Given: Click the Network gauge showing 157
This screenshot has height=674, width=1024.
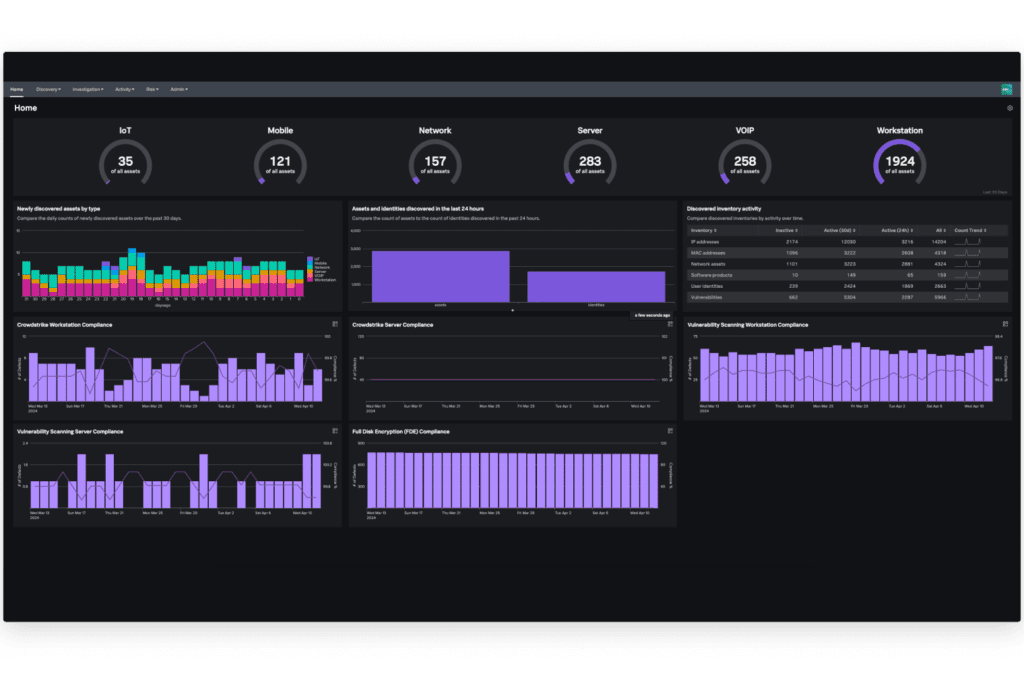Looking at the screenshot, I should click(435, 163).
